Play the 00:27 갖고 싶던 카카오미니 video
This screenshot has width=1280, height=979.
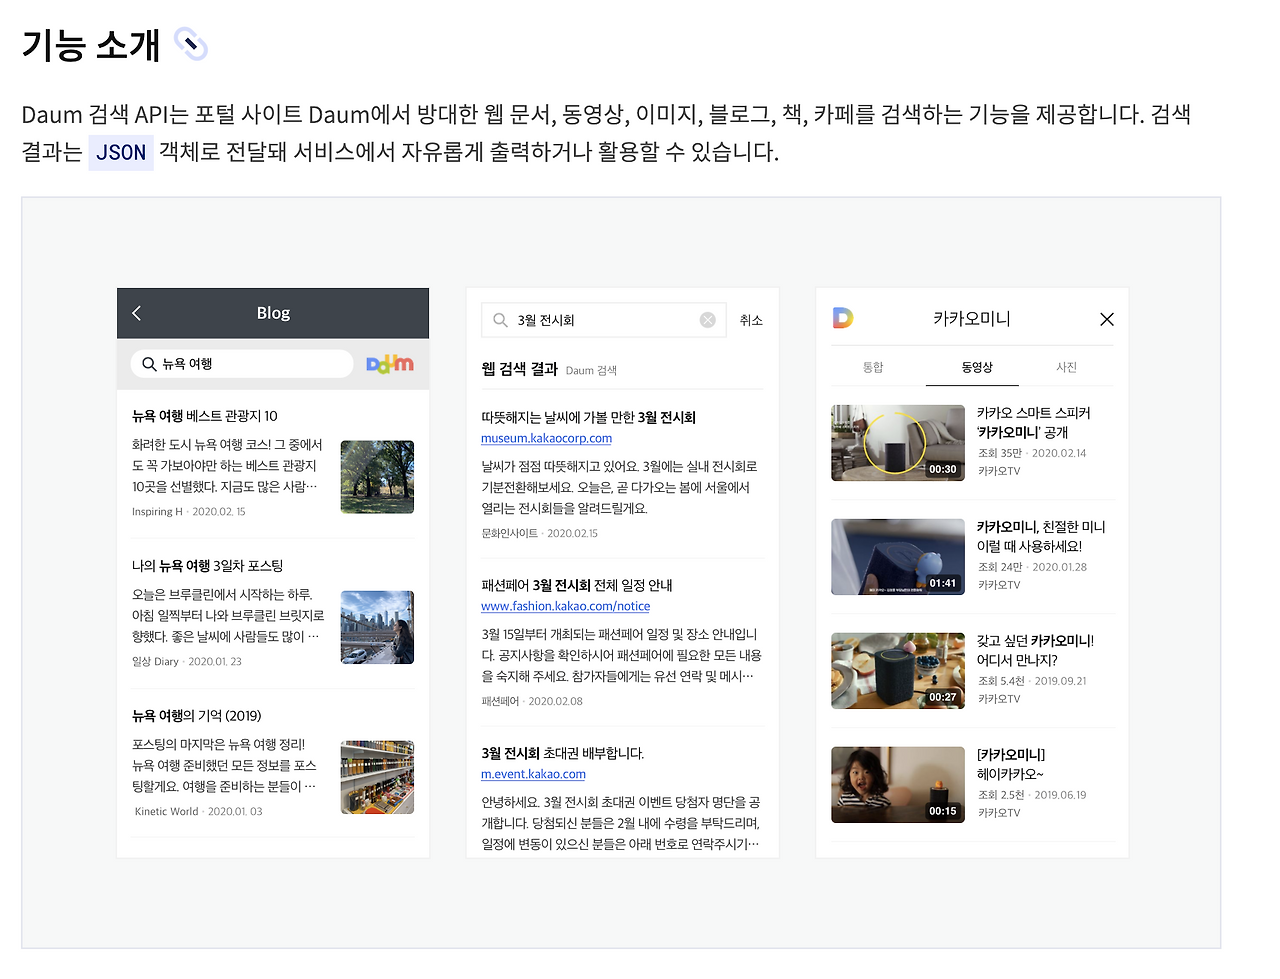[x=898, y=671]
